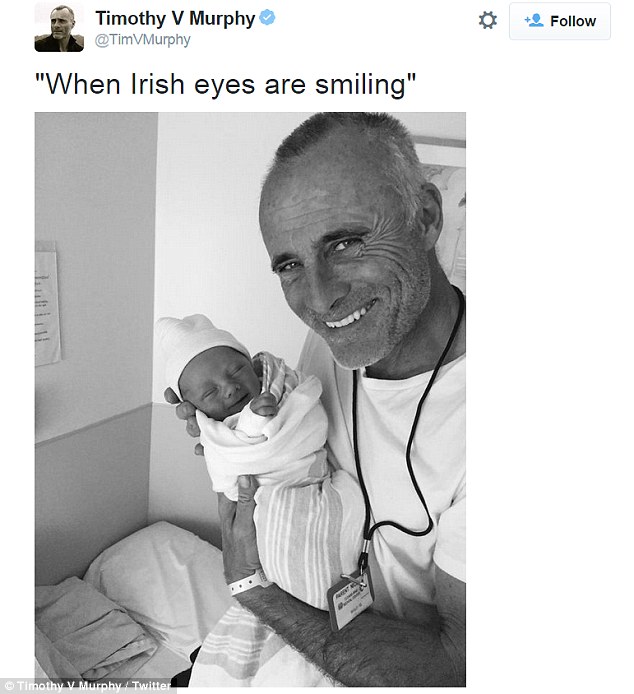Click the person-plus icon on Follow
The height and width of the screenshot is (694, 634).
(533, 21)
